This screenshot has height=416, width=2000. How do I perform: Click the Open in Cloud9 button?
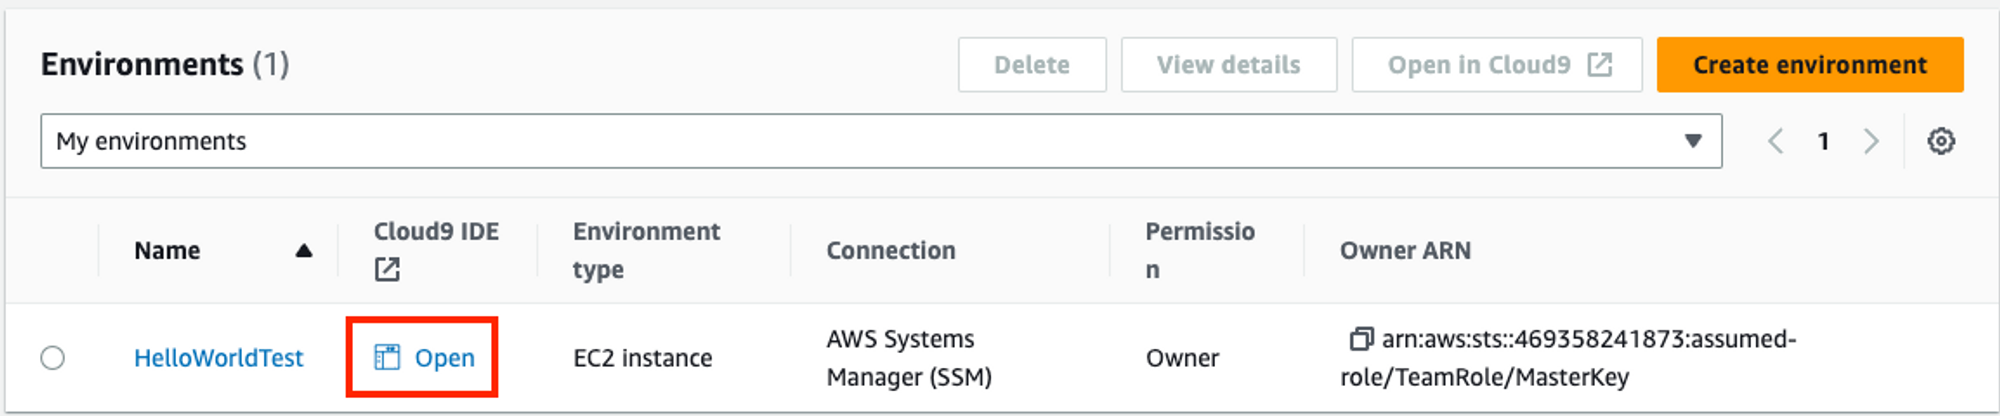click(x=1479, y=65)
